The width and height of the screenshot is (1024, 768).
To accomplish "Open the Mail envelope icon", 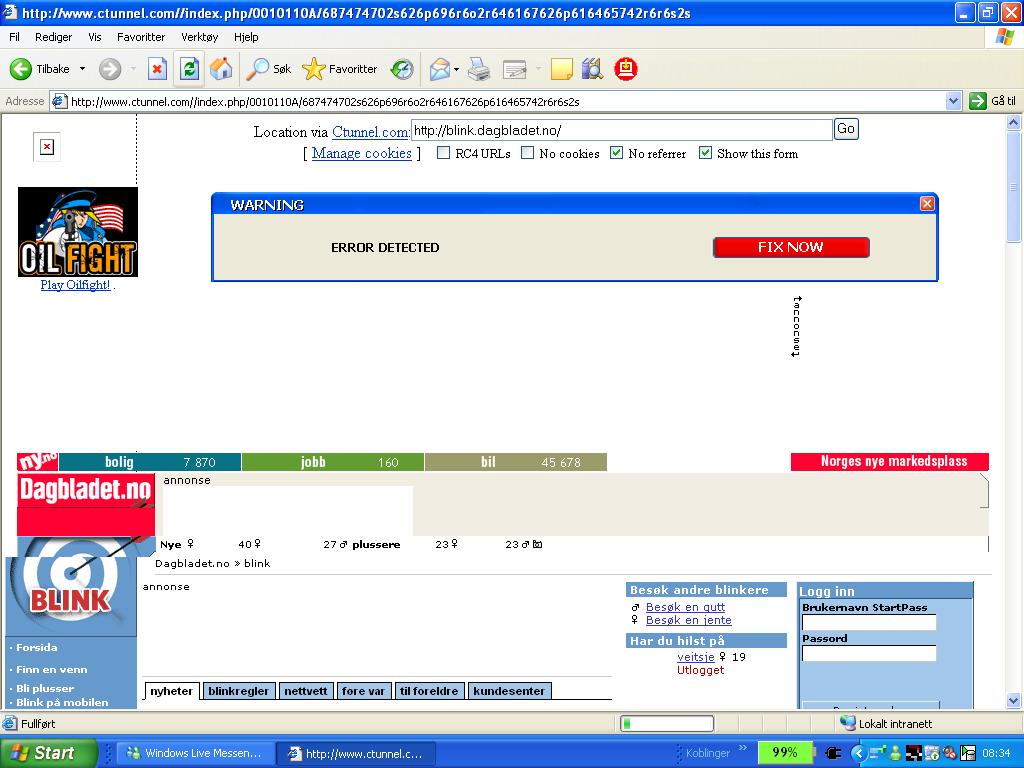I will 440,69.
